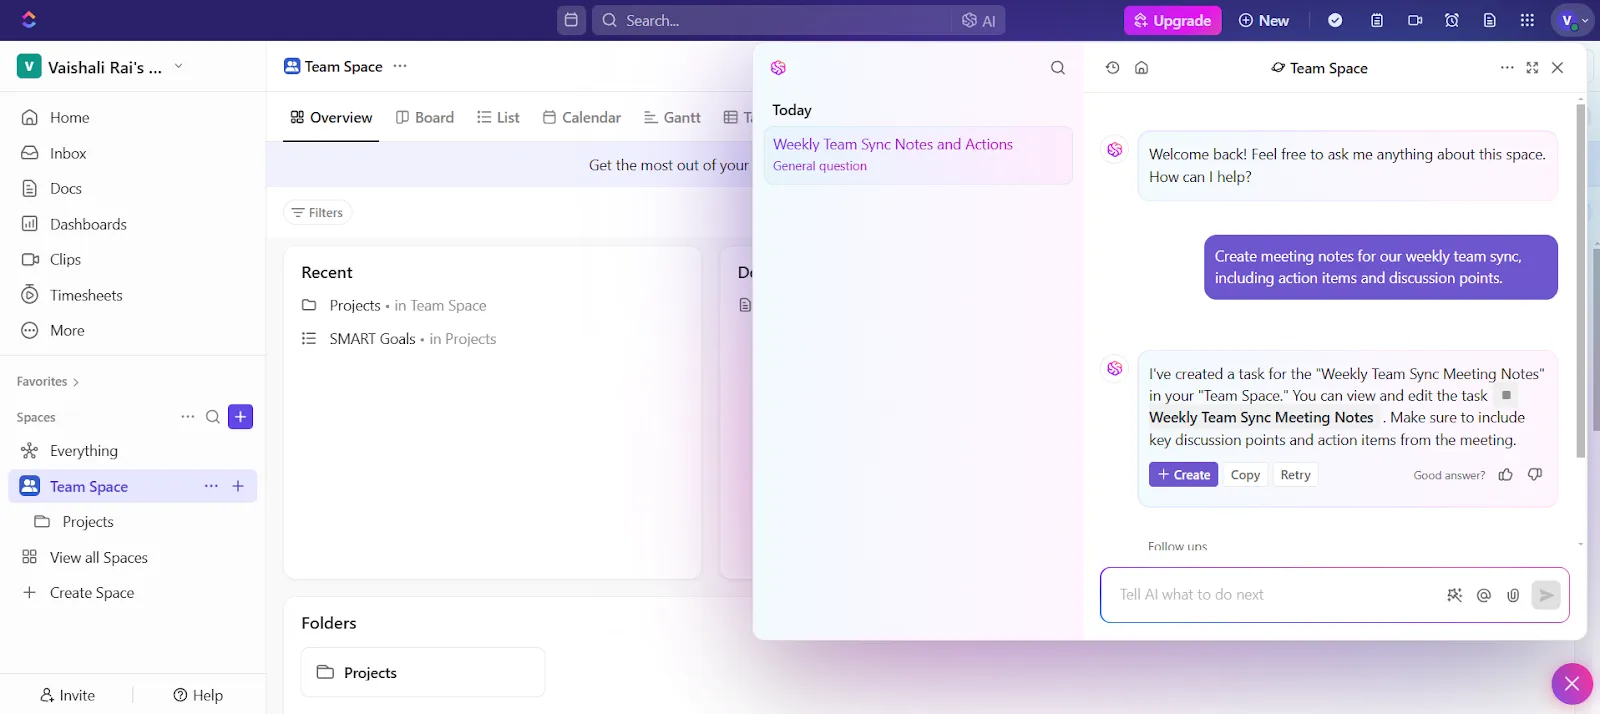Click the ClickUp logo in top bar
This screenshot has width=1600, height=714.
(x=29, y=20)
